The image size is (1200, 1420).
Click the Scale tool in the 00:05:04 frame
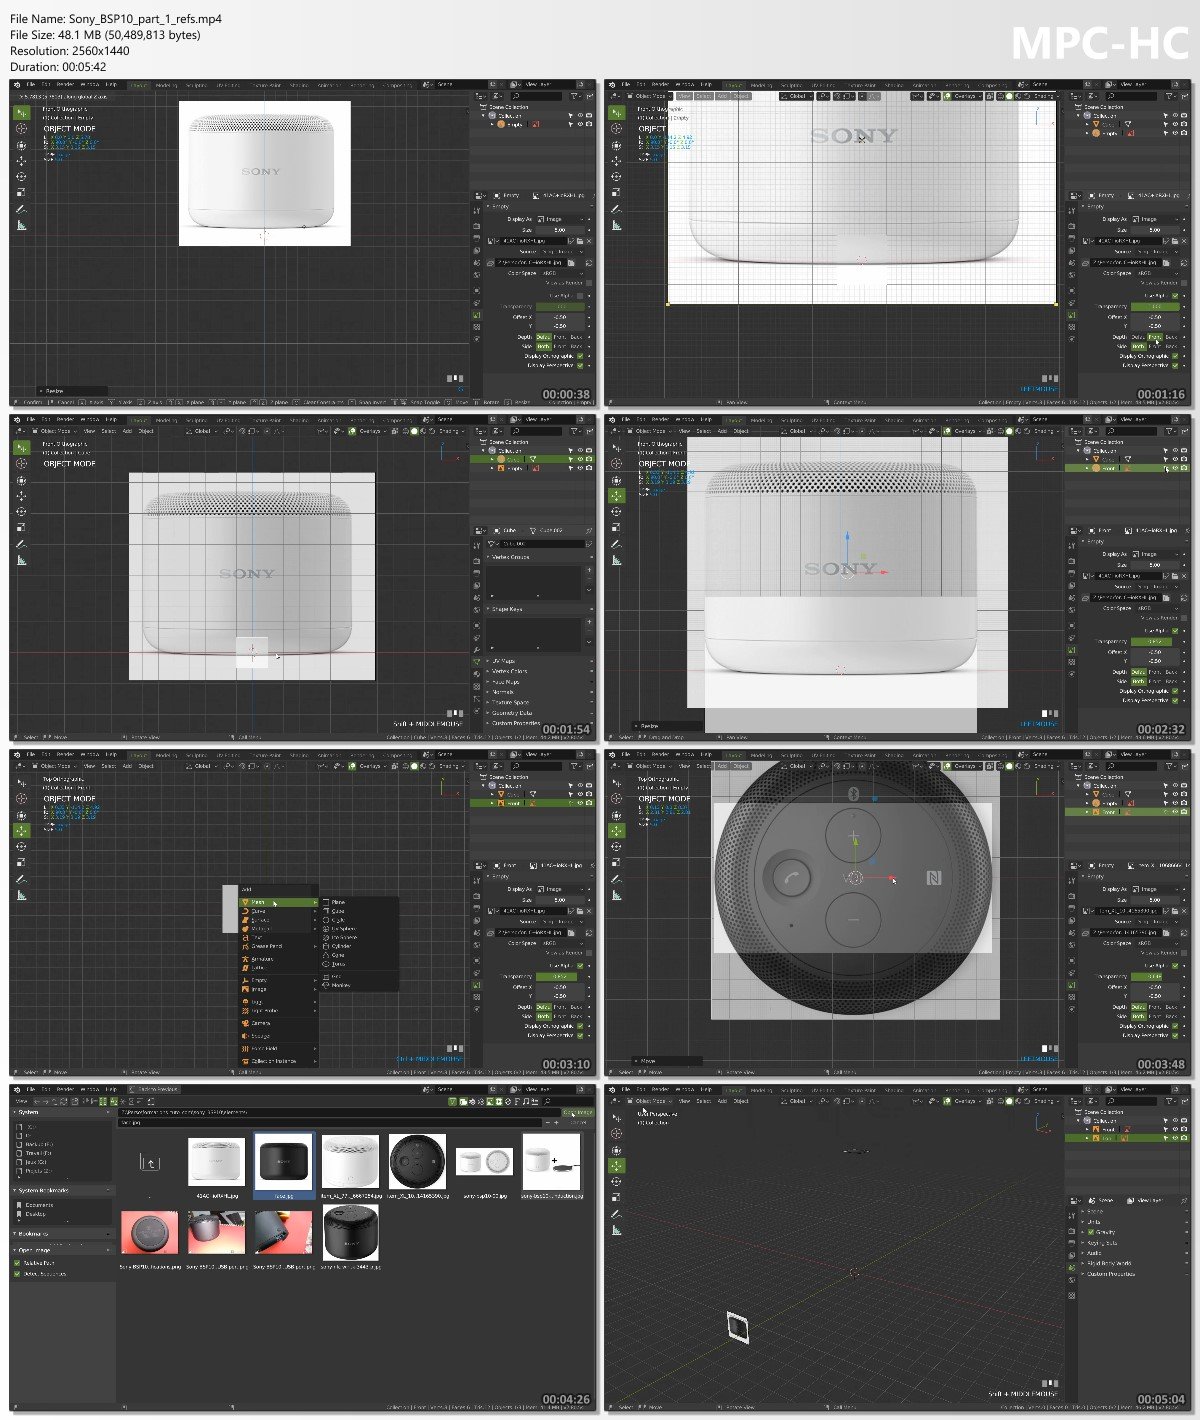click(x=617, y=1197)
